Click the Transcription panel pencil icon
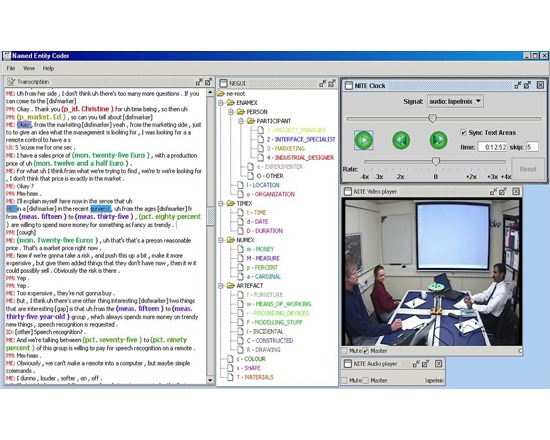The image size is (550, 440). point(11,82)
